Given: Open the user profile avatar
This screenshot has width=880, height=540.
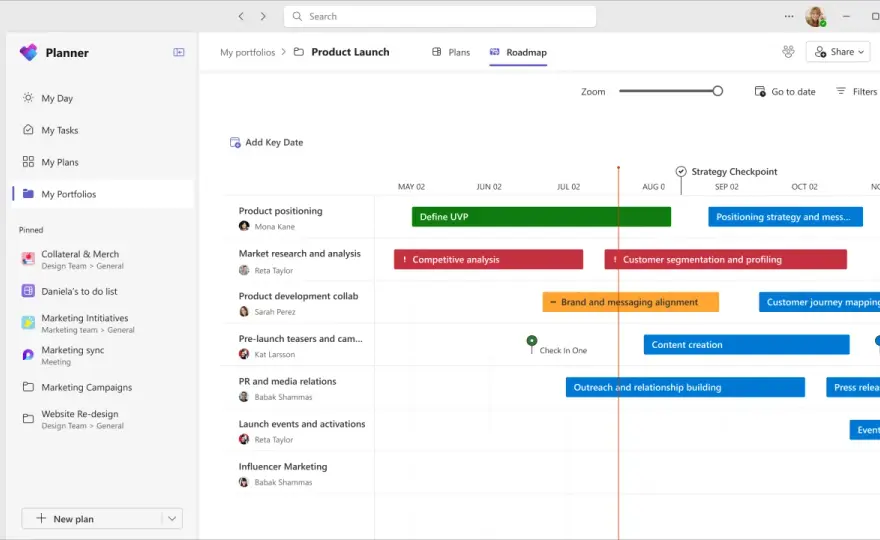Looking at the screenshot, I should coord(815,16).
